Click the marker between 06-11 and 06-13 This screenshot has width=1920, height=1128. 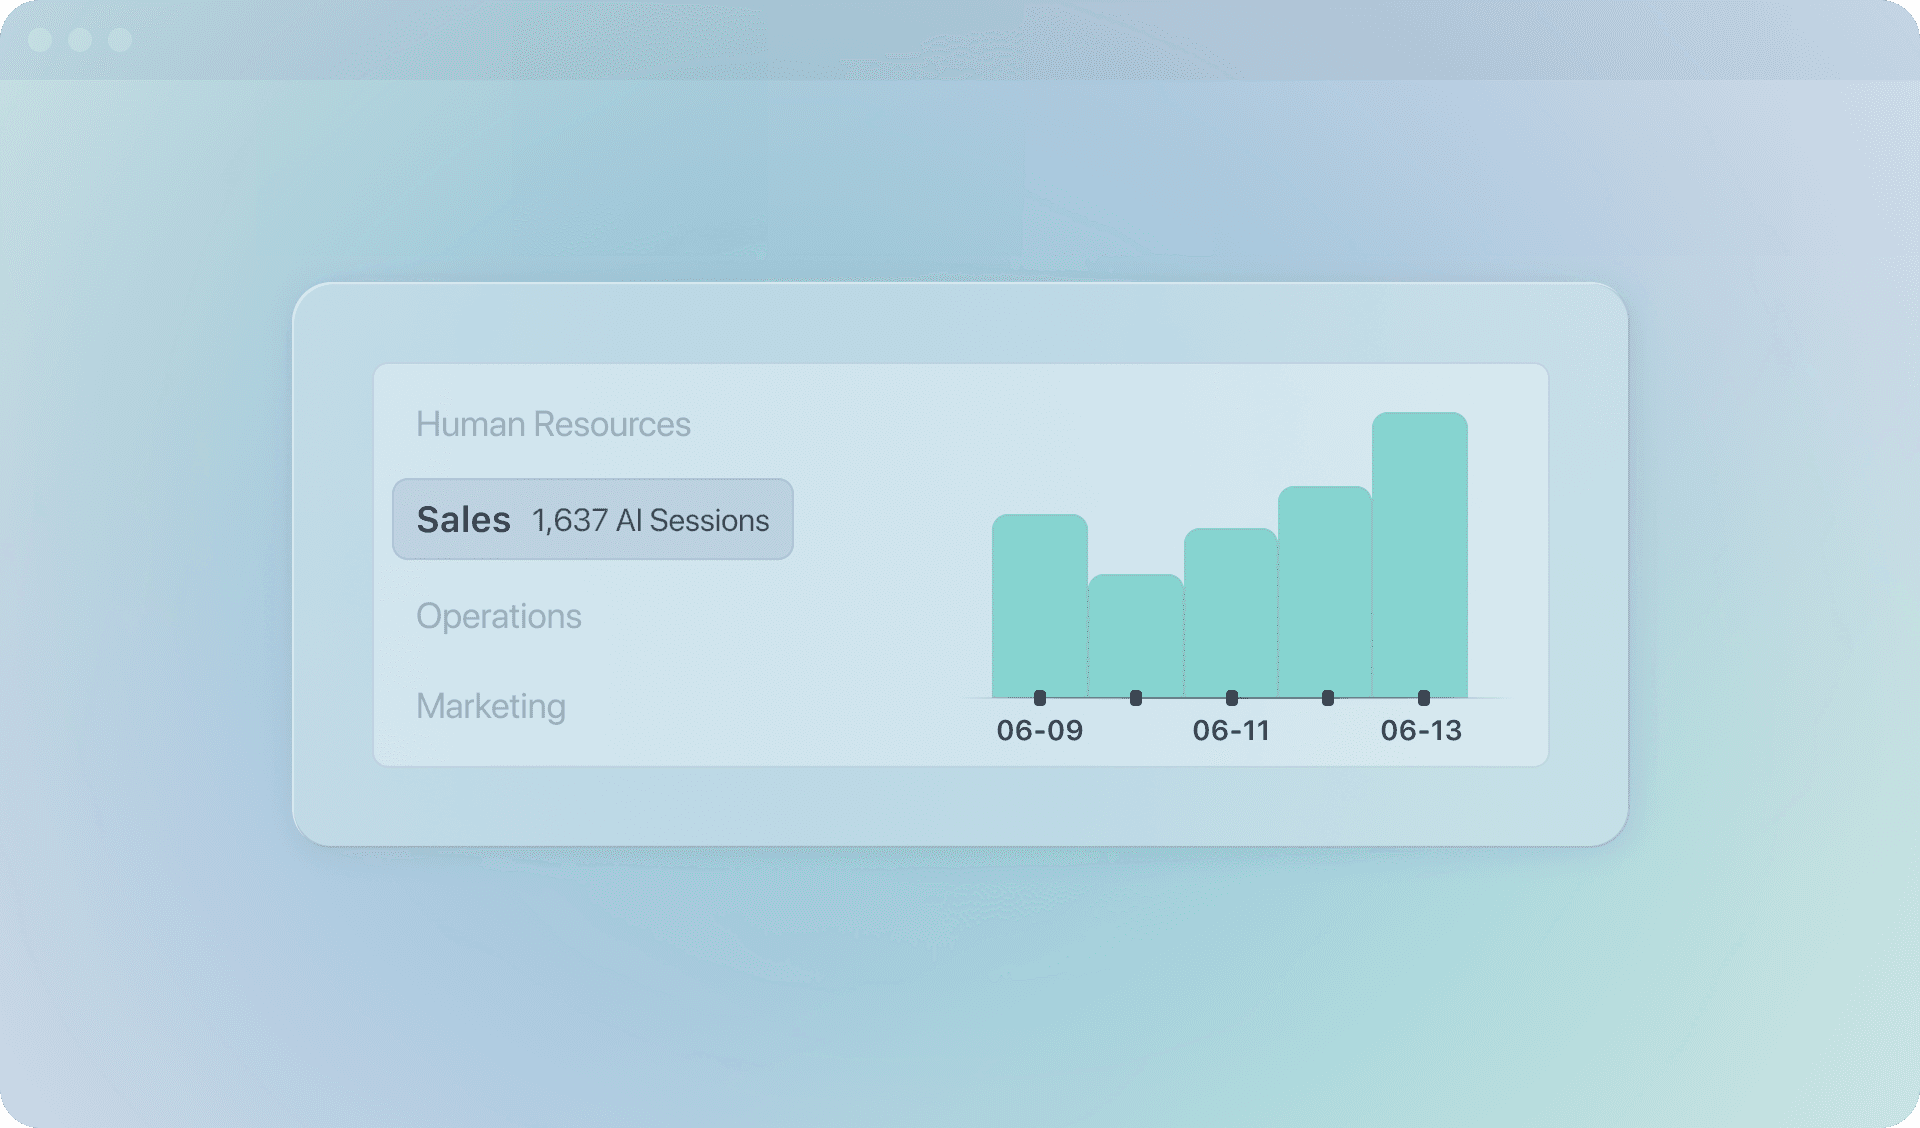(x=1328, y=698)
